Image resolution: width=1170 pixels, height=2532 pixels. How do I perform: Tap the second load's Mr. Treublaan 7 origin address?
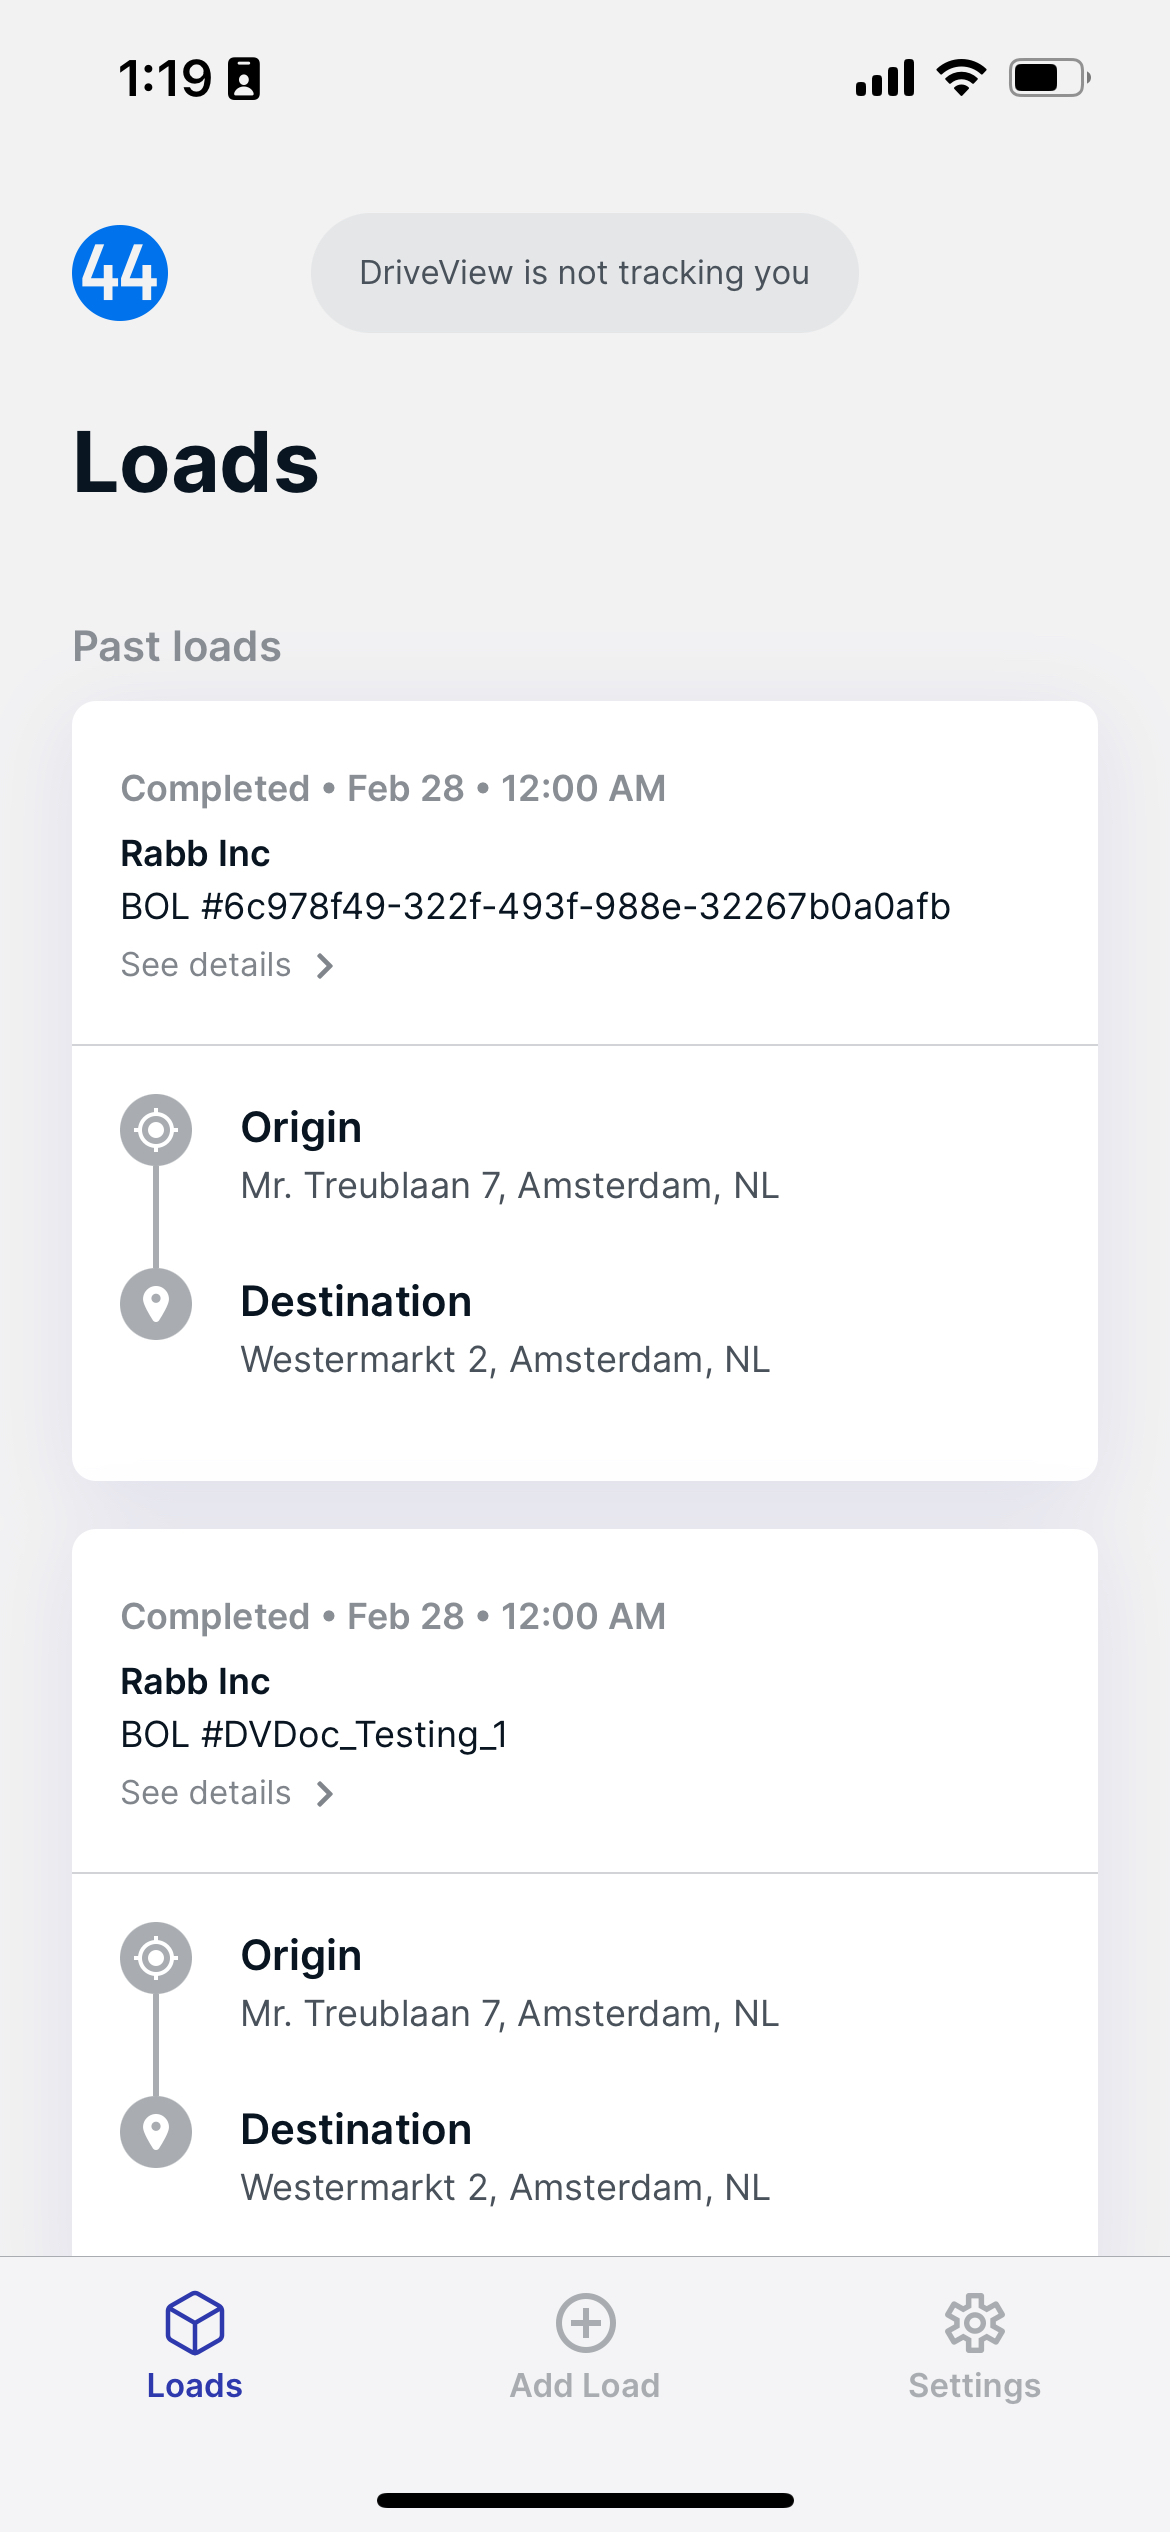tap(509, 2014)
